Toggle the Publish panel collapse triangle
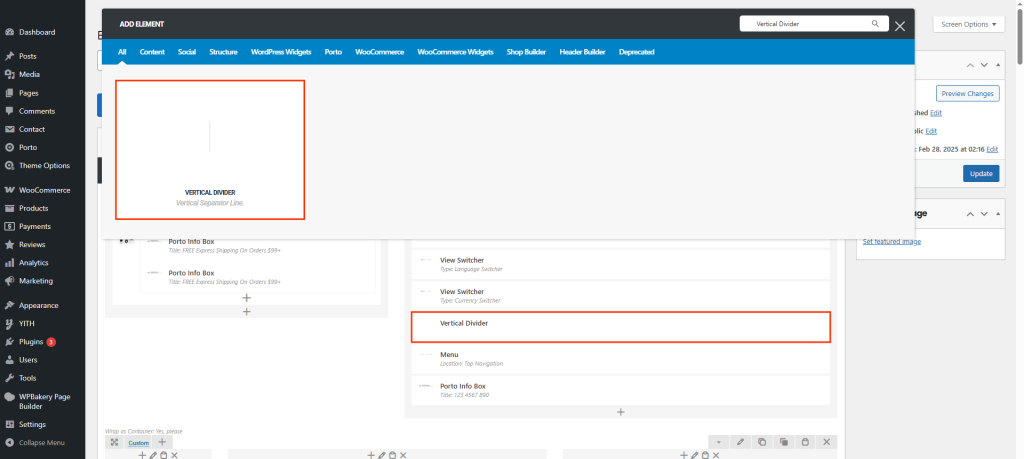 point(997,65)
